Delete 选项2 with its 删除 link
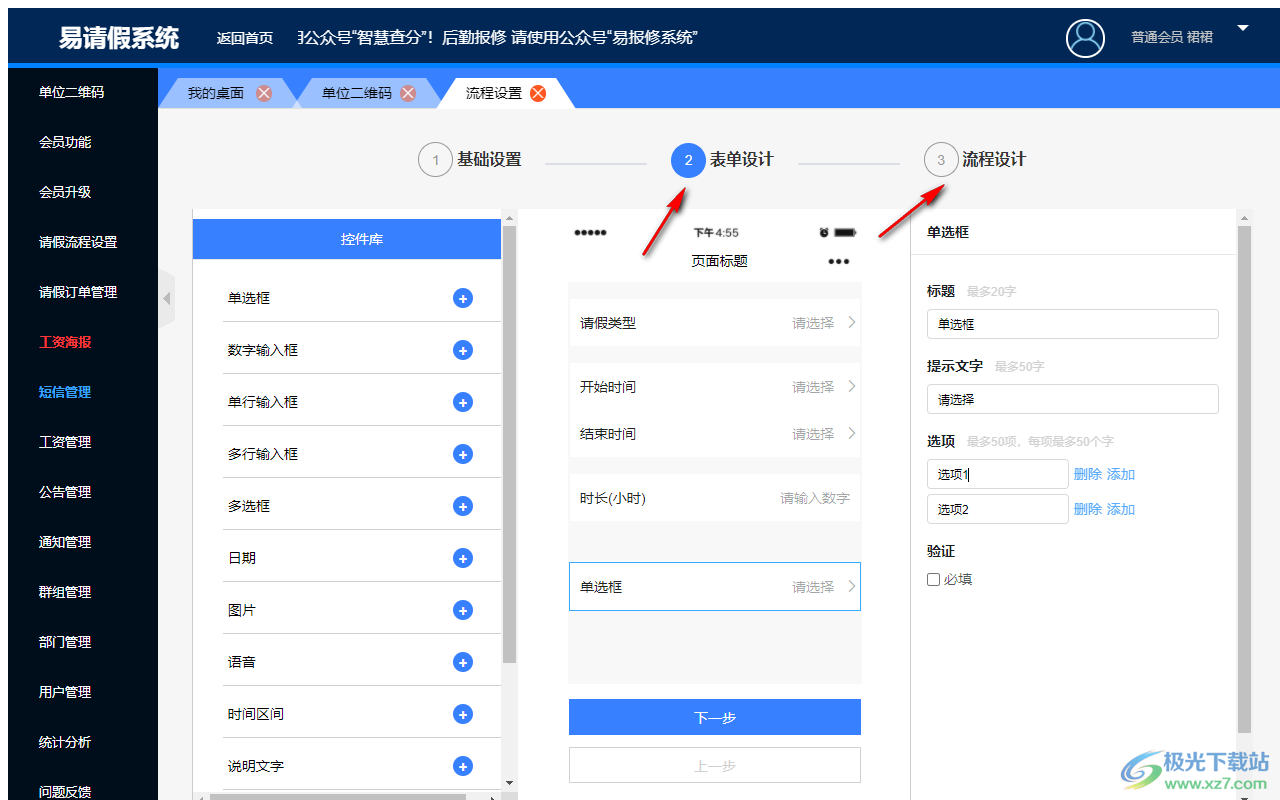1280x800 pixels. click(1088, 509)
